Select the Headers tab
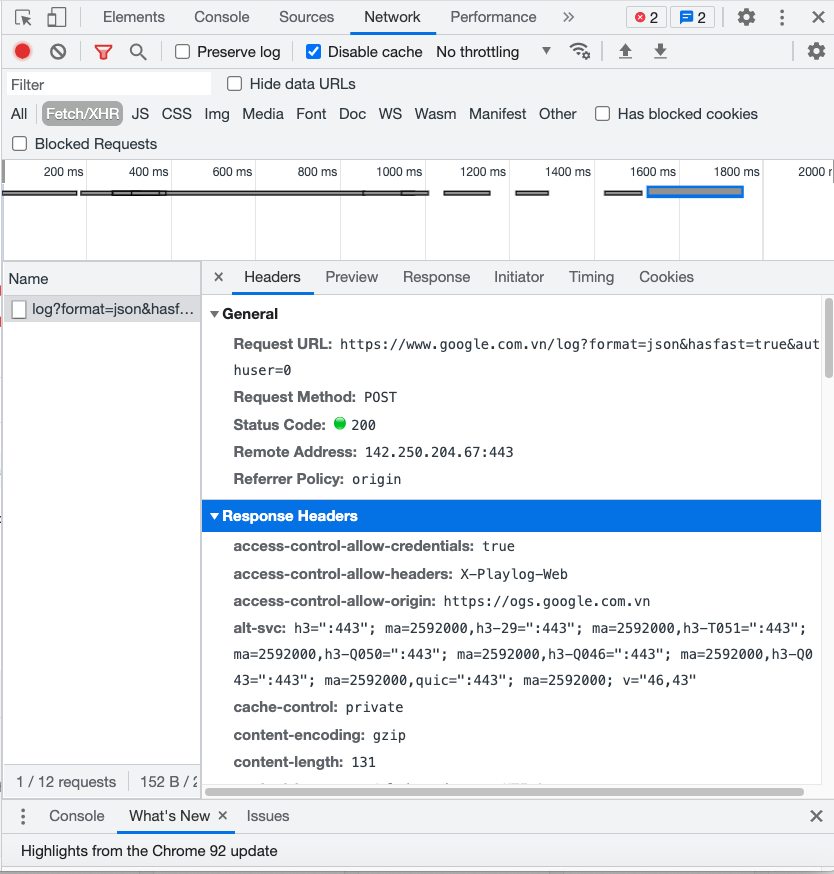 (x=273, y=277)
